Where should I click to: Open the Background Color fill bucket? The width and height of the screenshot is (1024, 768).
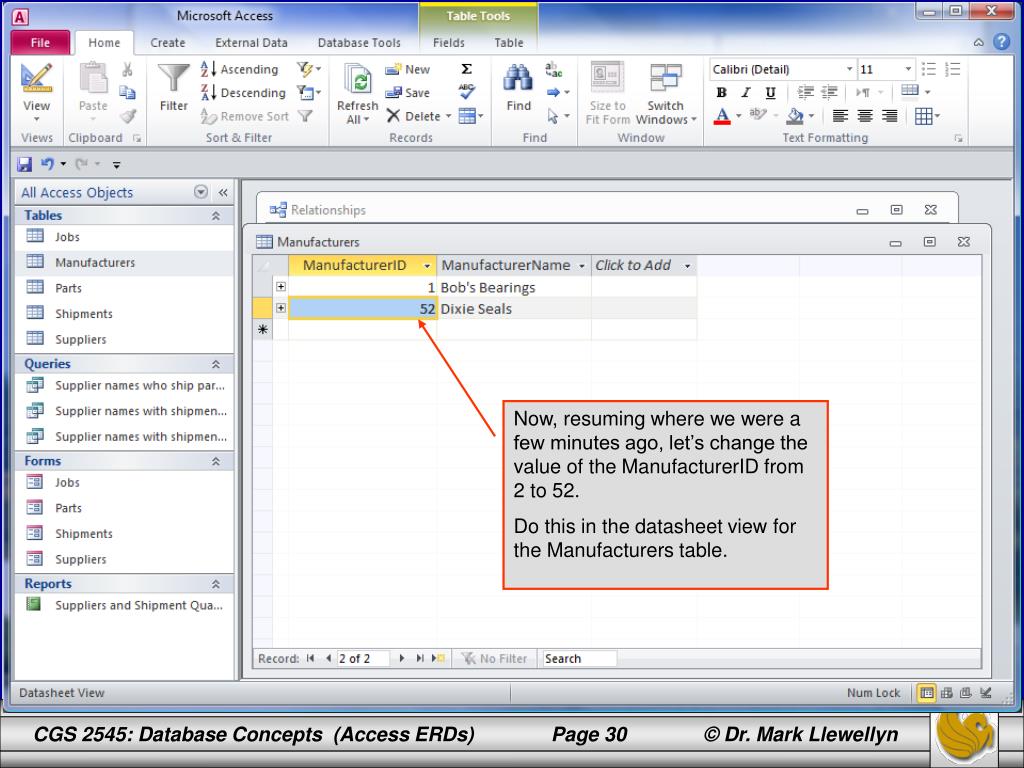coord(795,116)
